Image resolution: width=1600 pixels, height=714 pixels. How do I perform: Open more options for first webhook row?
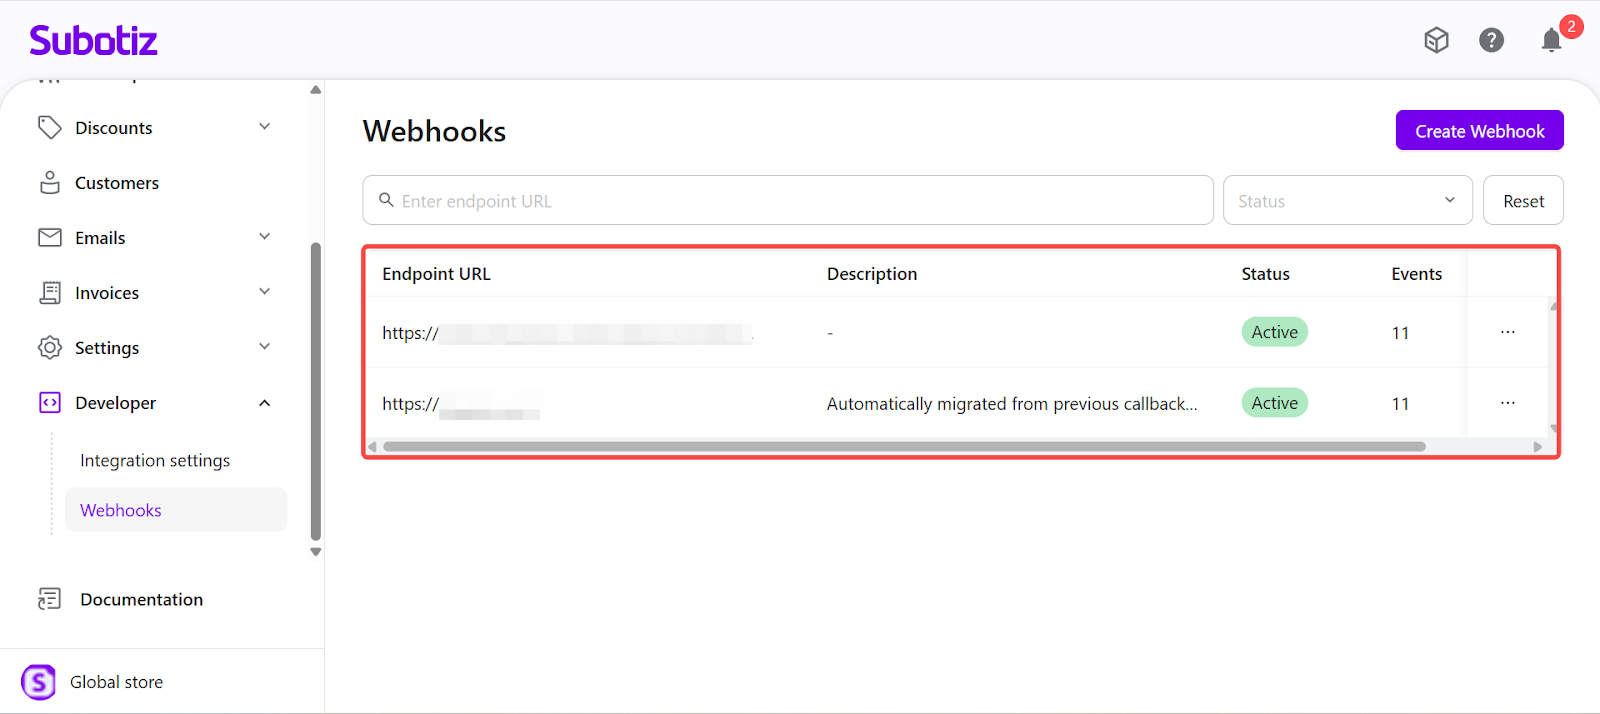tap(1507, 332)
